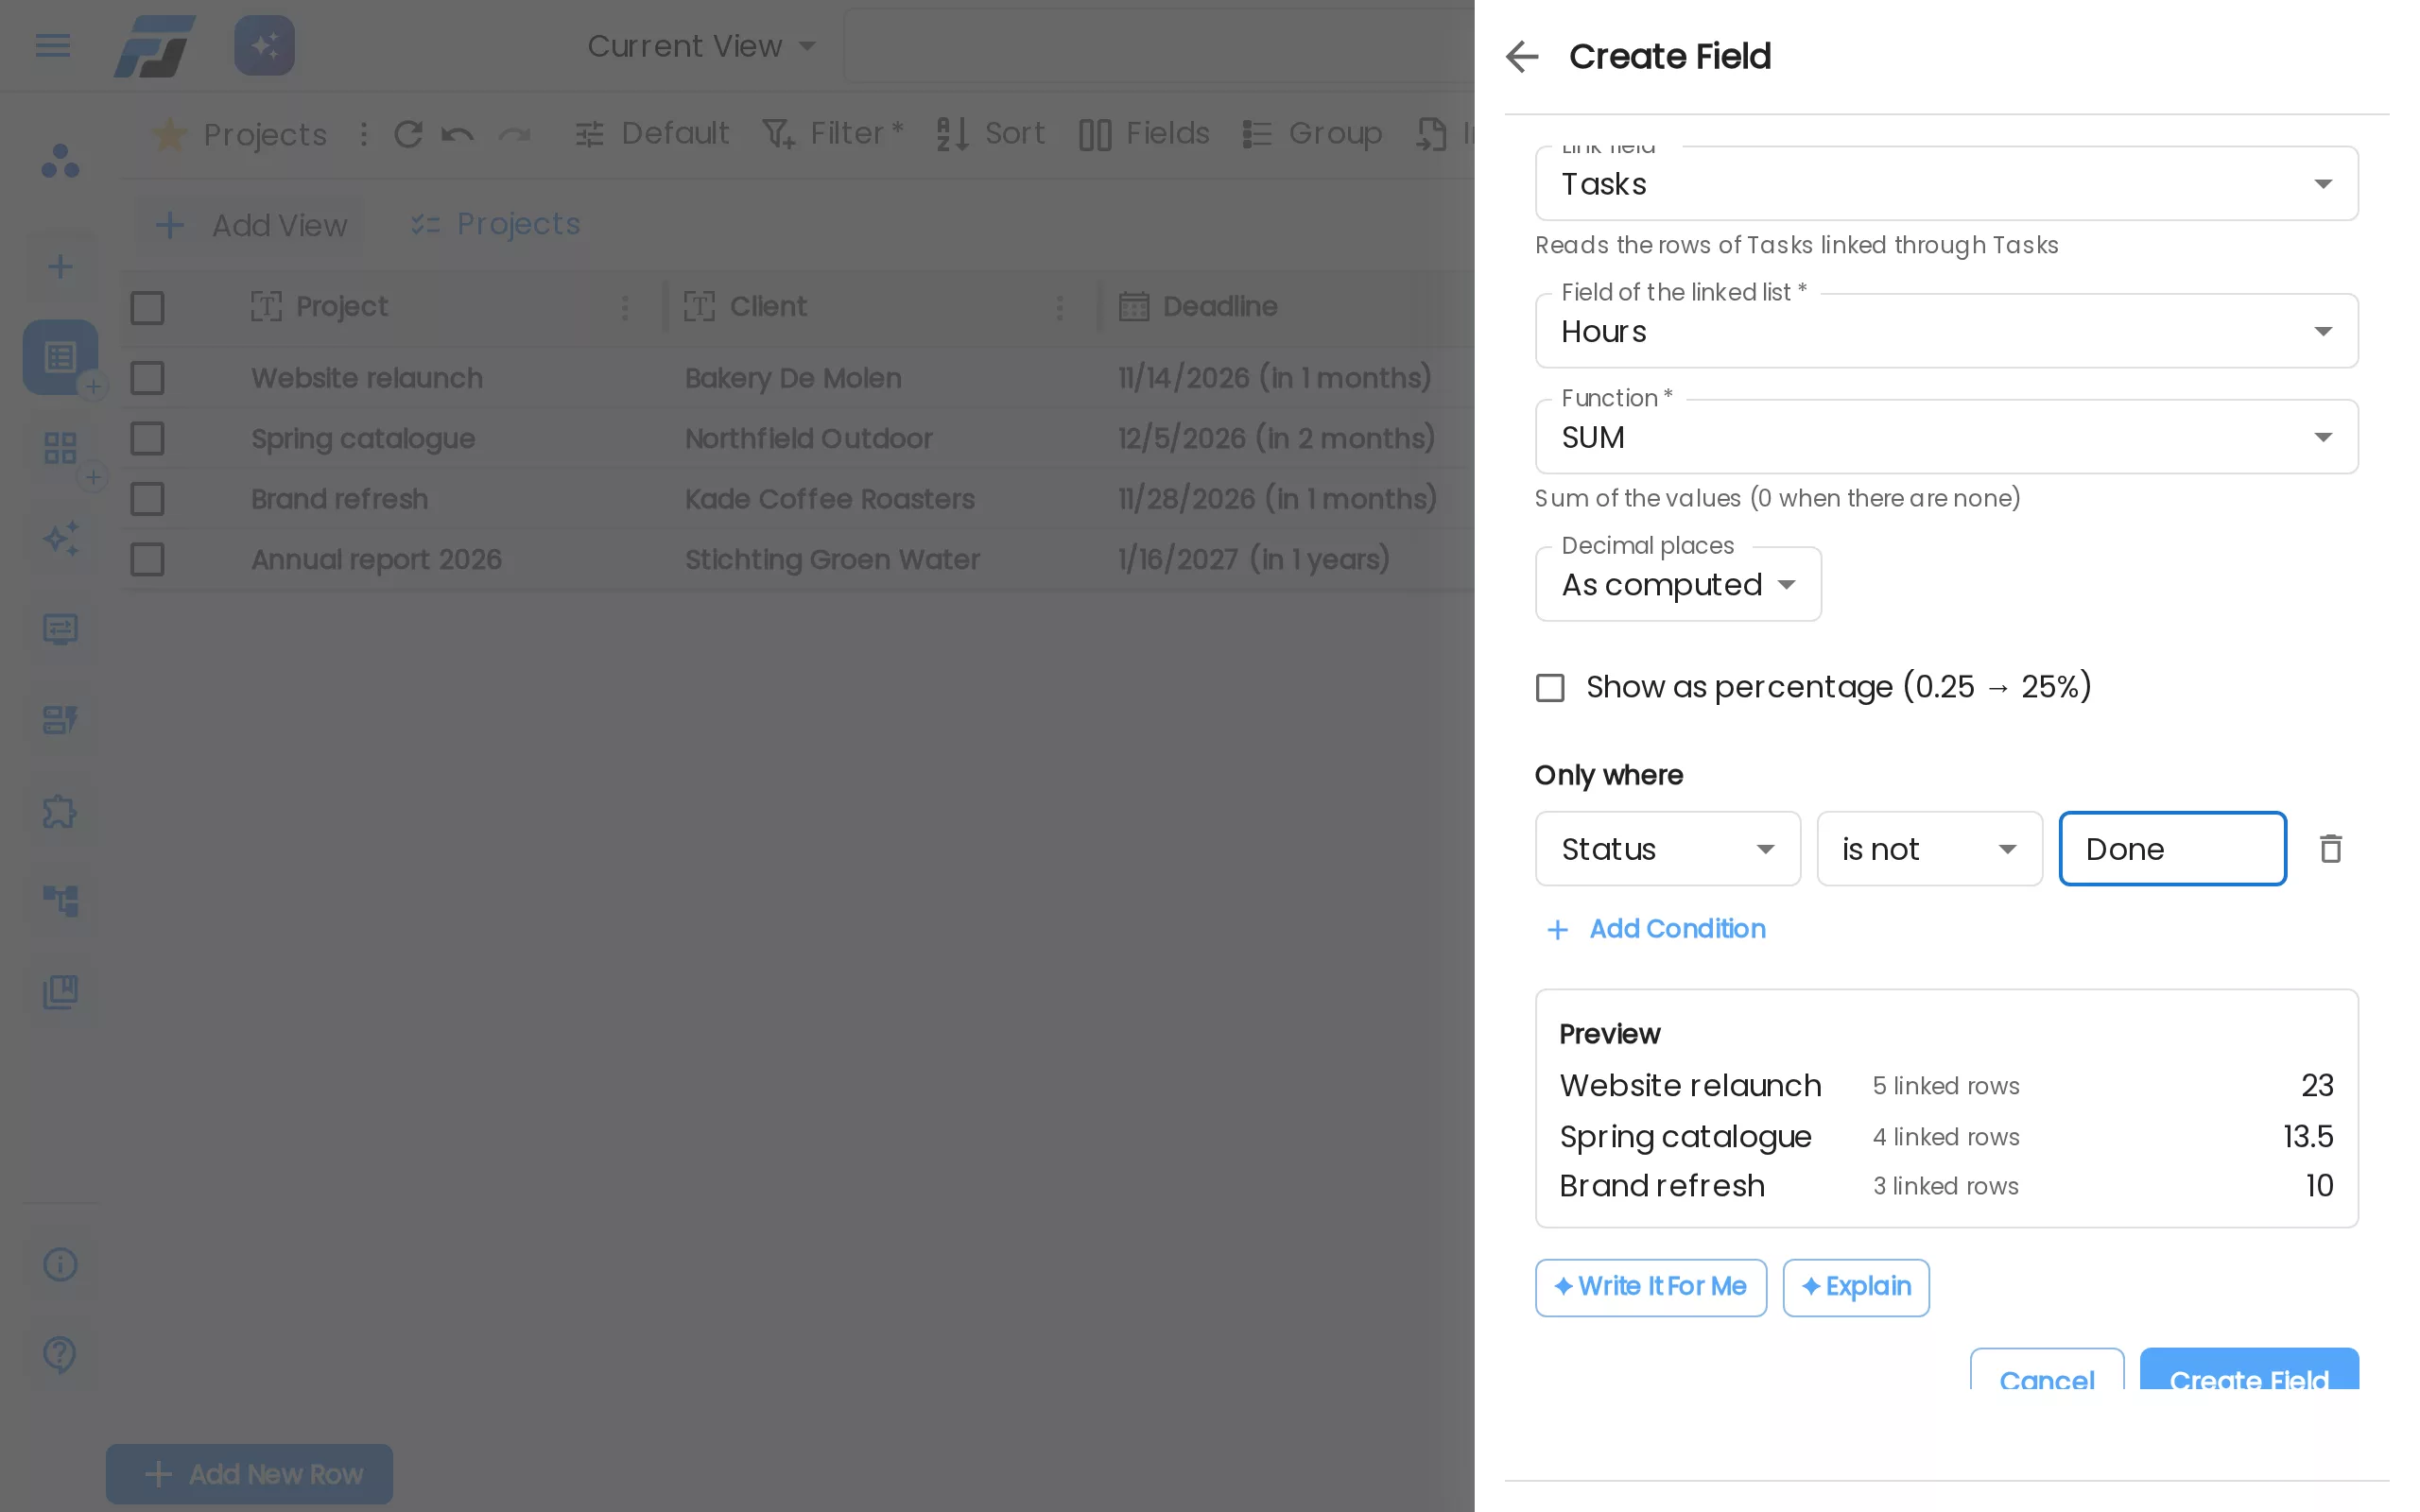Expand the Current View dropdown
This screenshot has width=2420, height=1512.
701,46
